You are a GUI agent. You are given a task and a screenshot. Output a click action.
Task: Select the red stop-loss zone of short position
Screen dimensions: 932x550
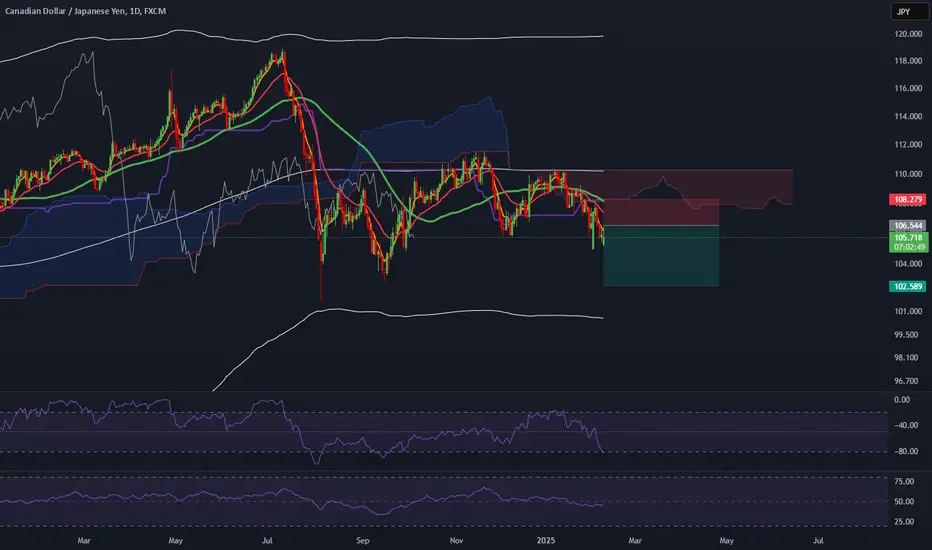click(x=661, y=212)
